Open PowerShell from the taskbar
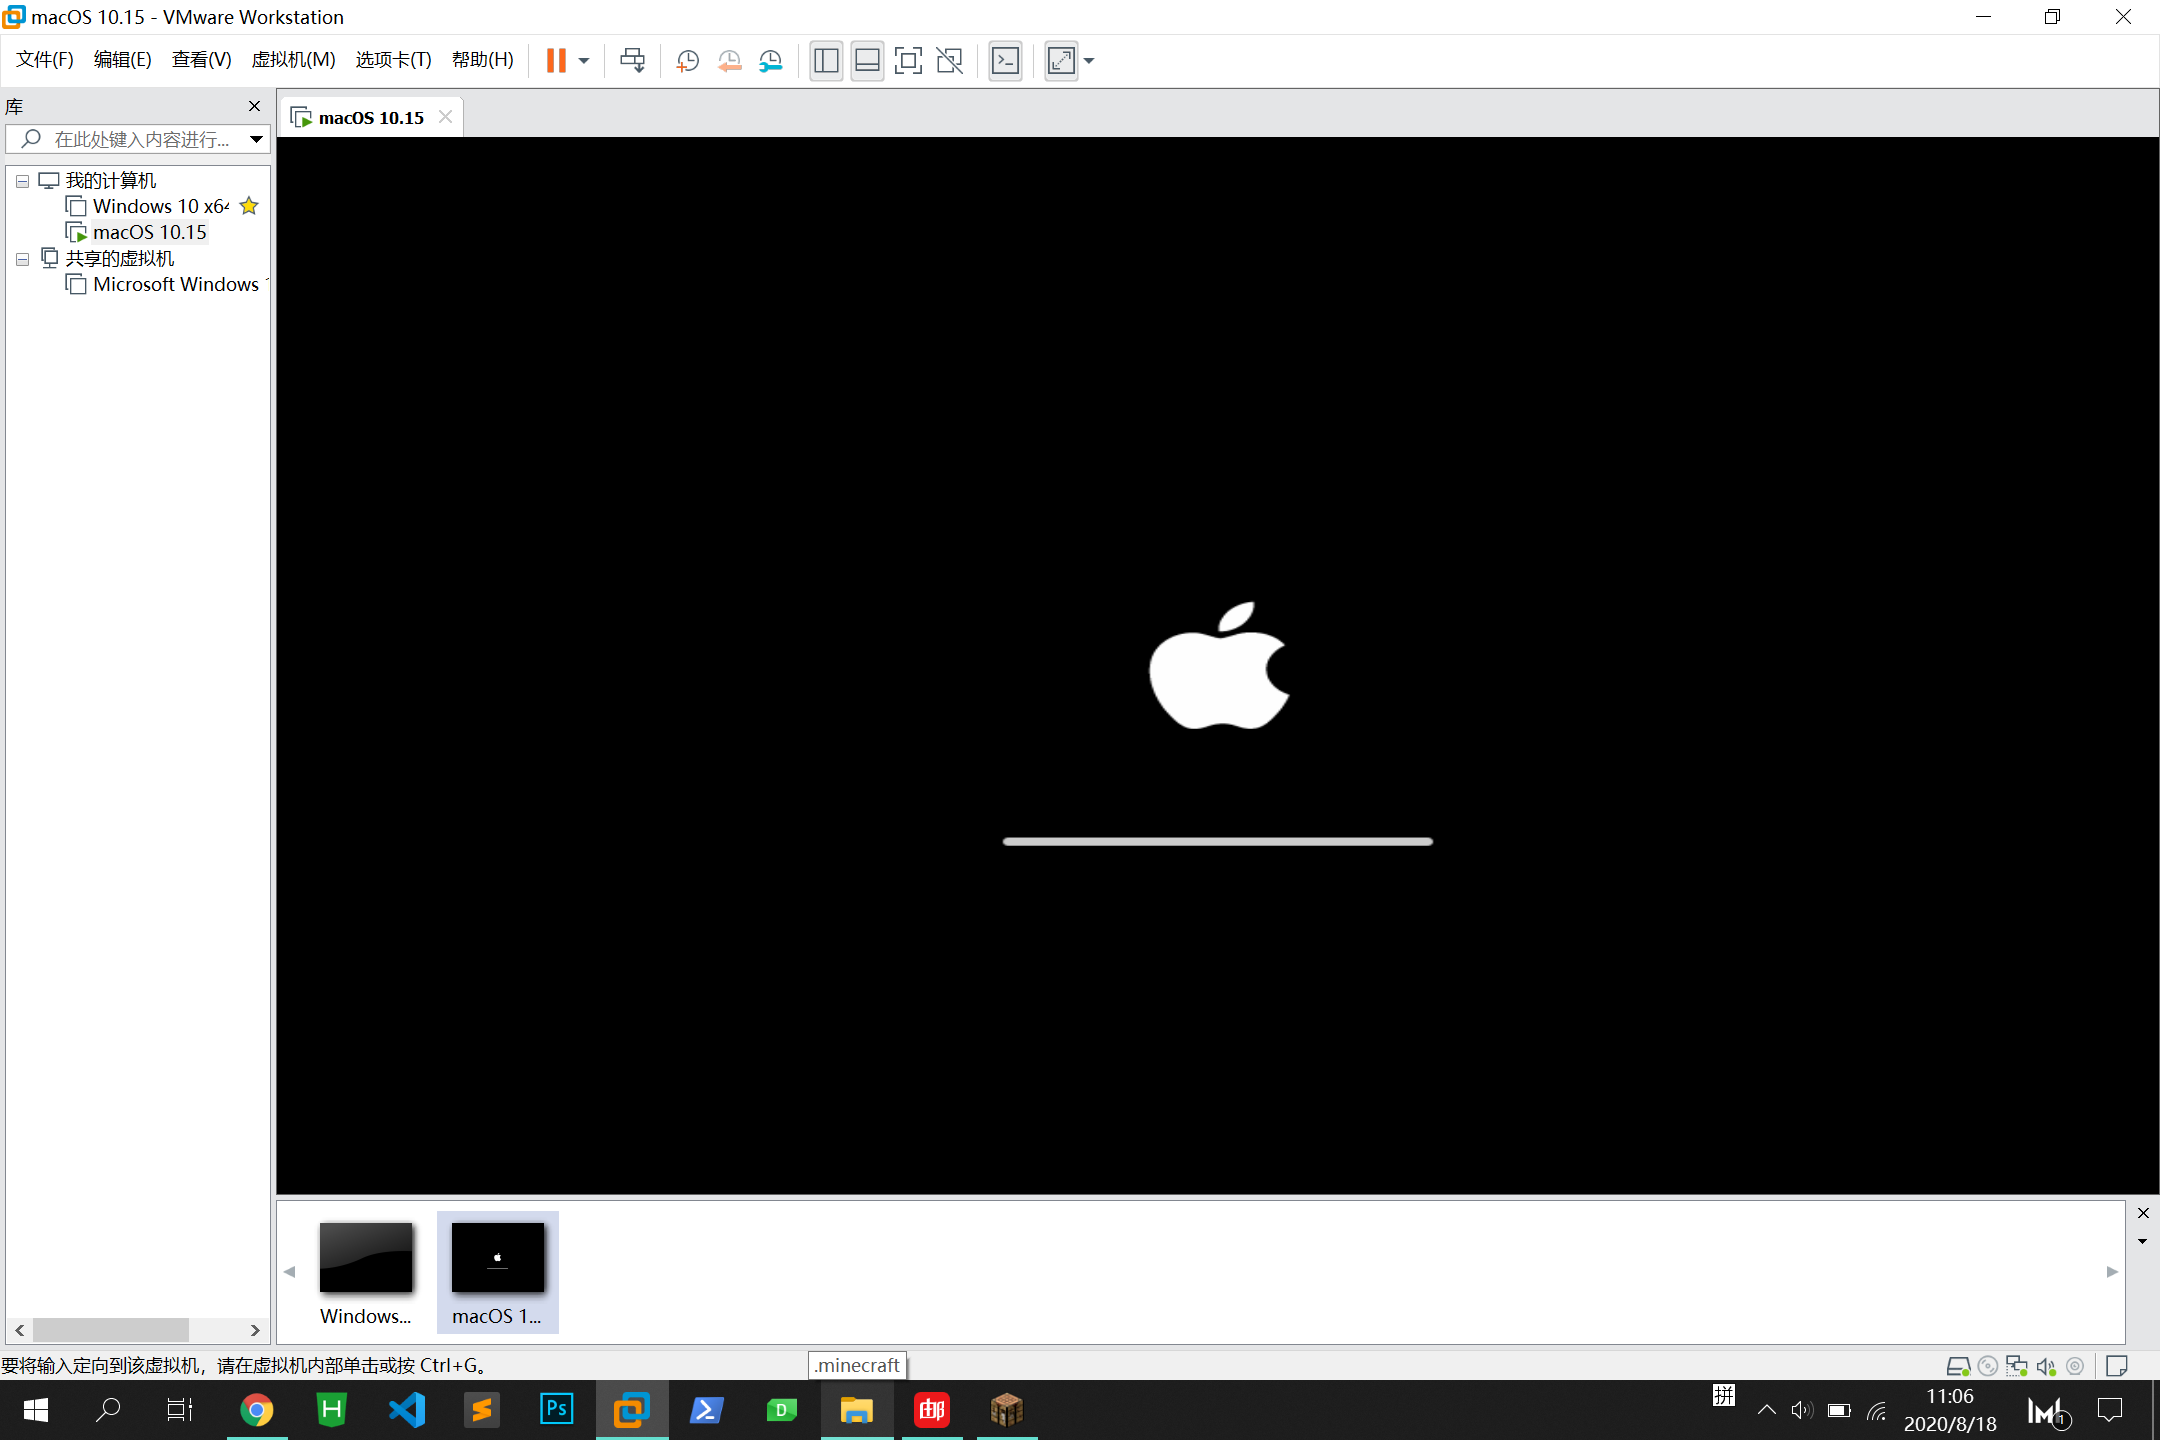 click(707, 1410)
